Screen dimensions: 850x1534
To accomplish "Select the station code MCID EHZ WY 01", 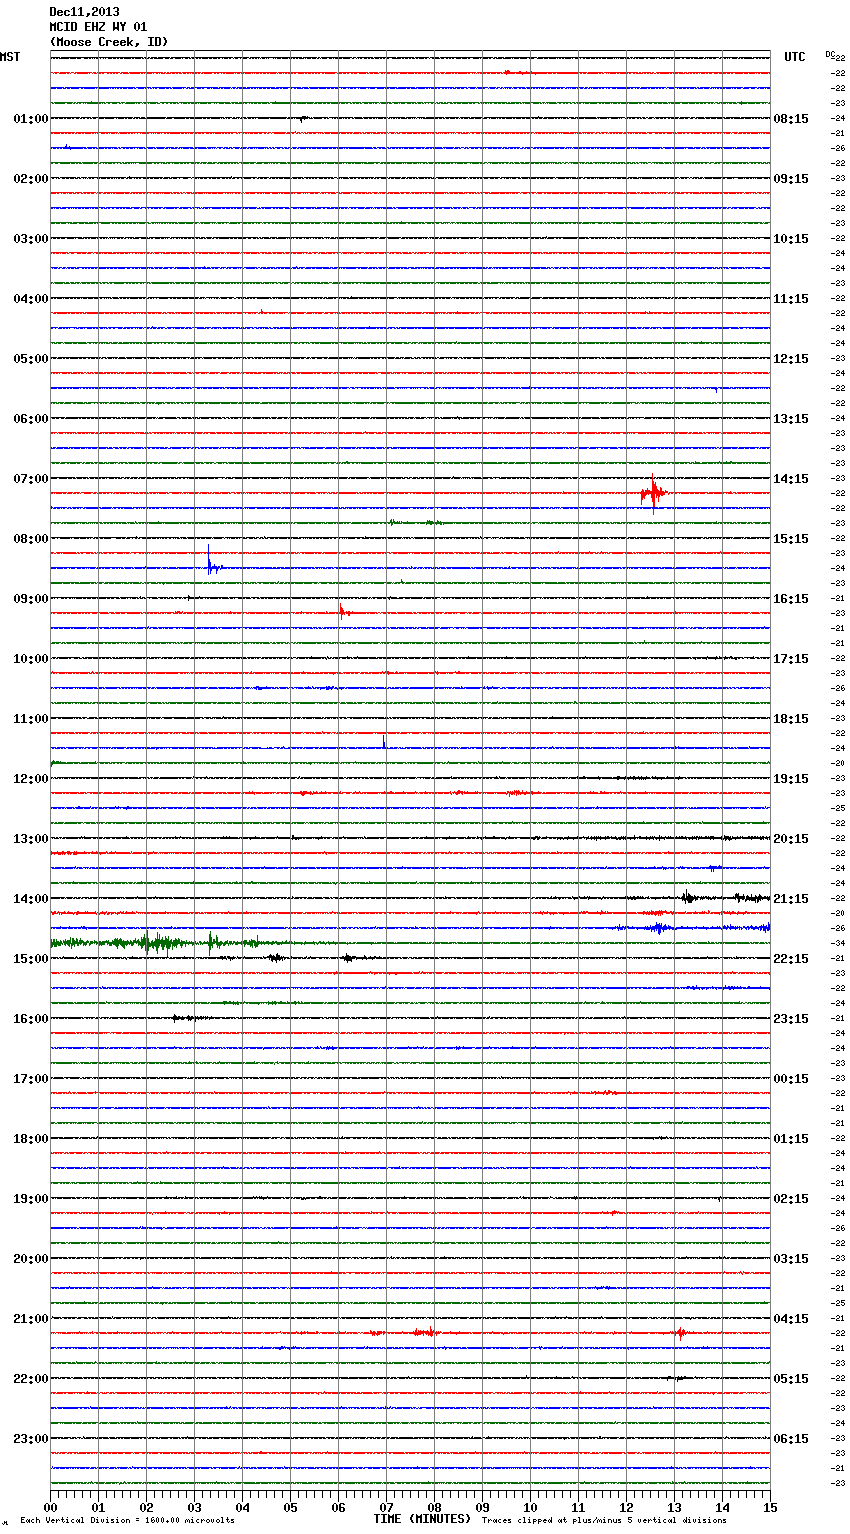I will pyautogui.click(x=98, y=27).
